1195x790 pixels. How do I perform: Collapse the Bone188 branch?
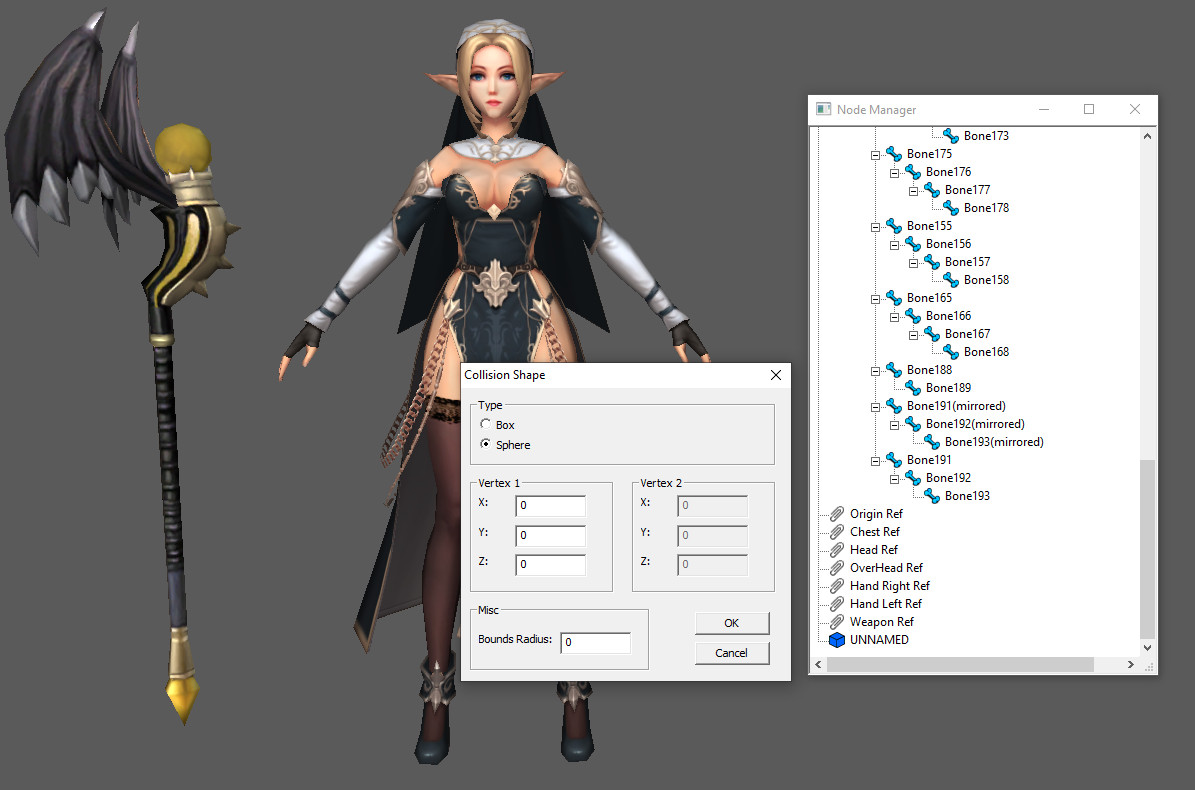click(x=875, y=372)
